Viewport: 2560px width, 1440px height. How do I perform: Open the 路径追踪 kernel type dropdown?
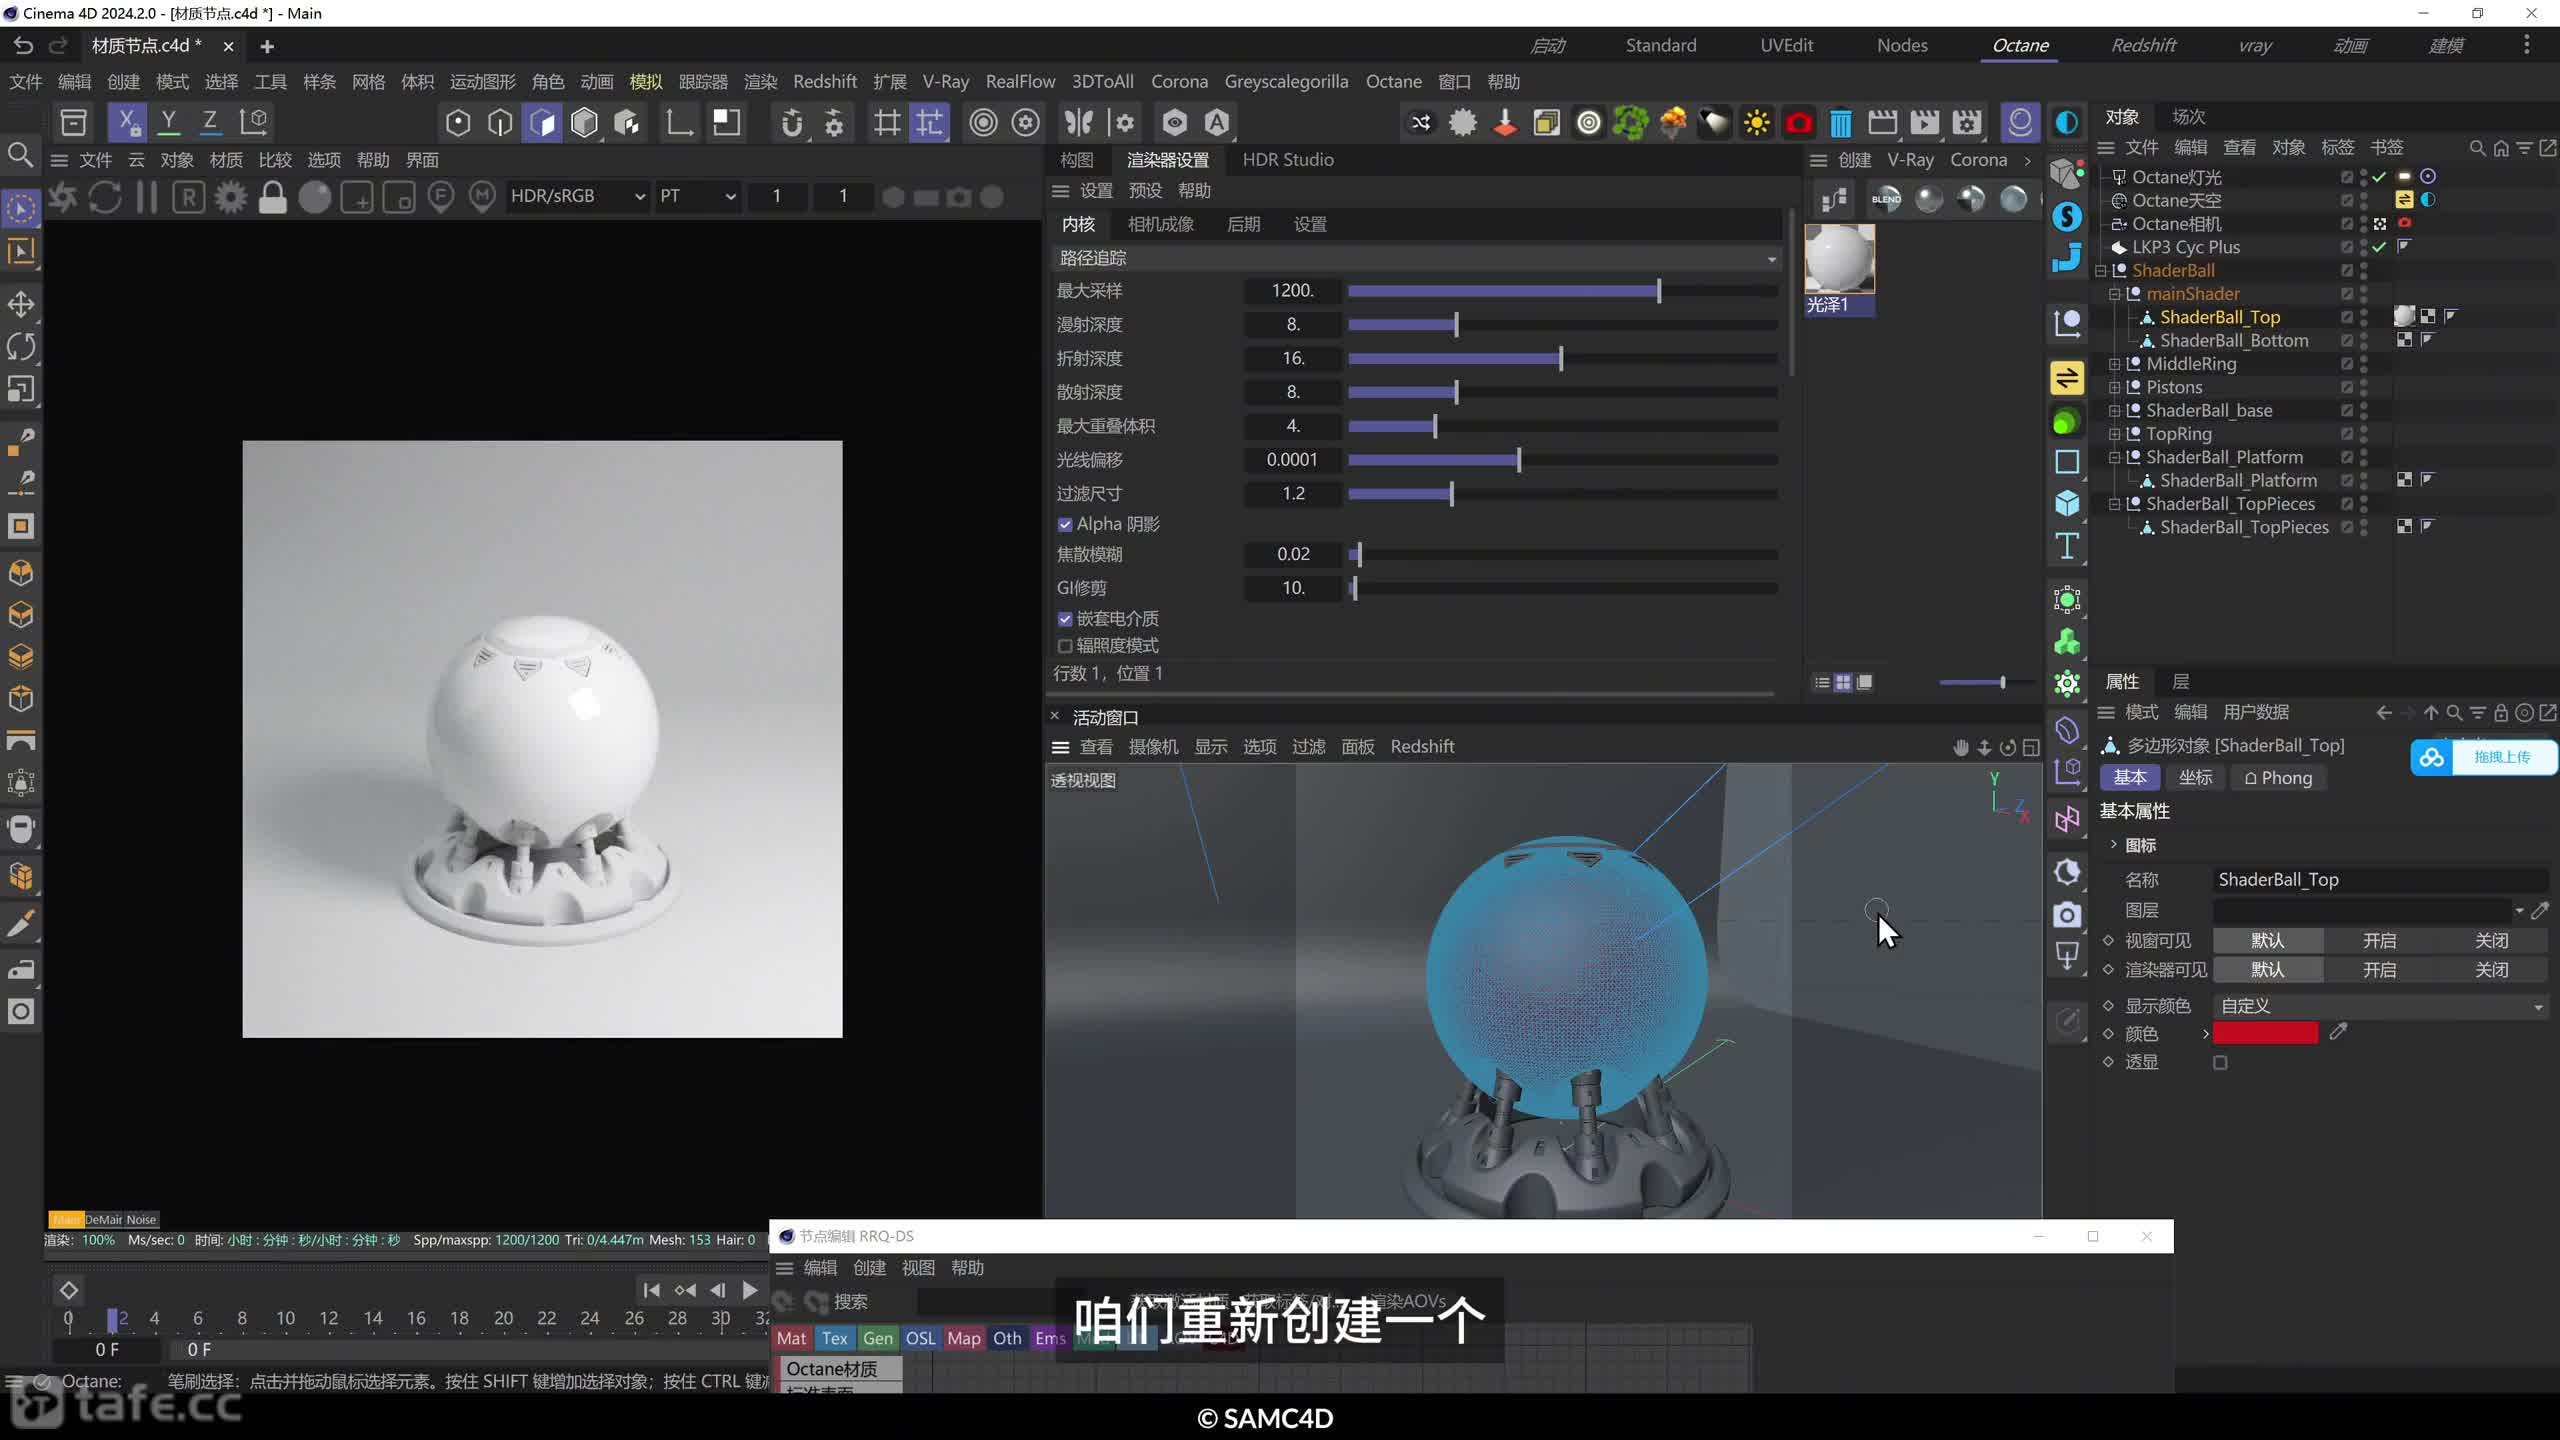[1416, 258]
